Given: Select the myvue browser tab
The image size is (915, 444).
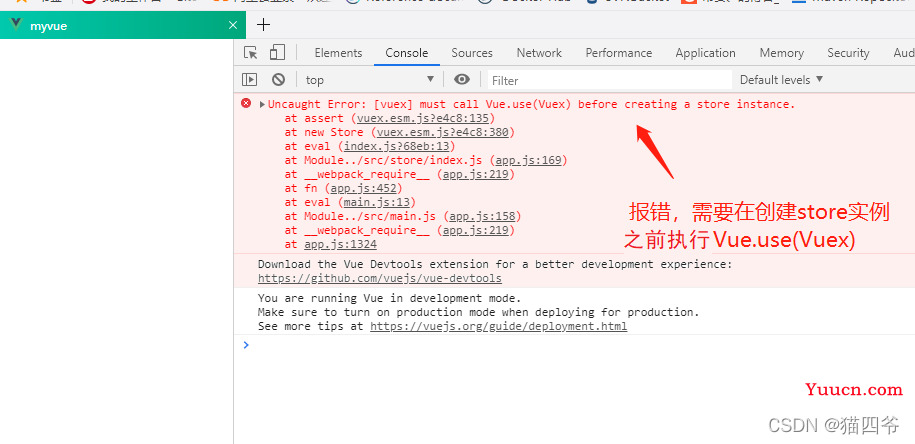Looking at the screenshot, I should tap(123, 26).
